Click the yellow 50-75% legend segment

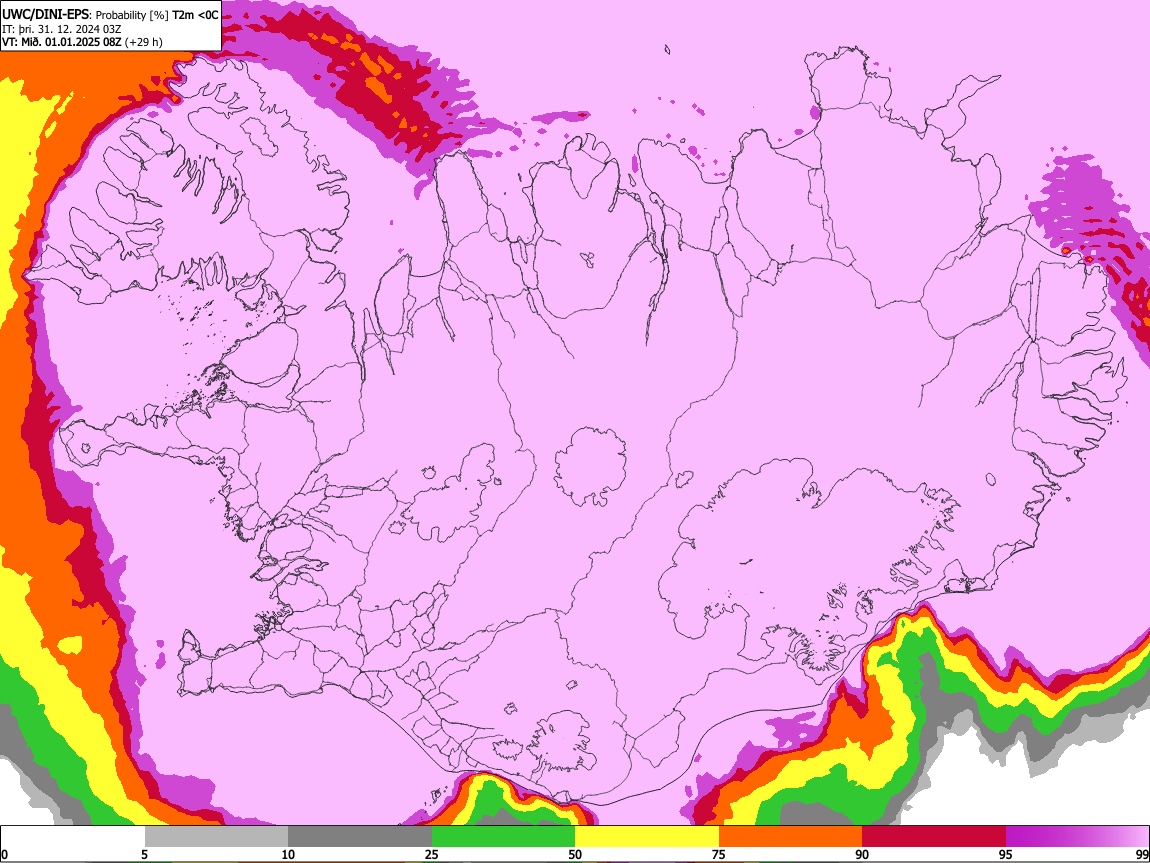tap(647, 836)
